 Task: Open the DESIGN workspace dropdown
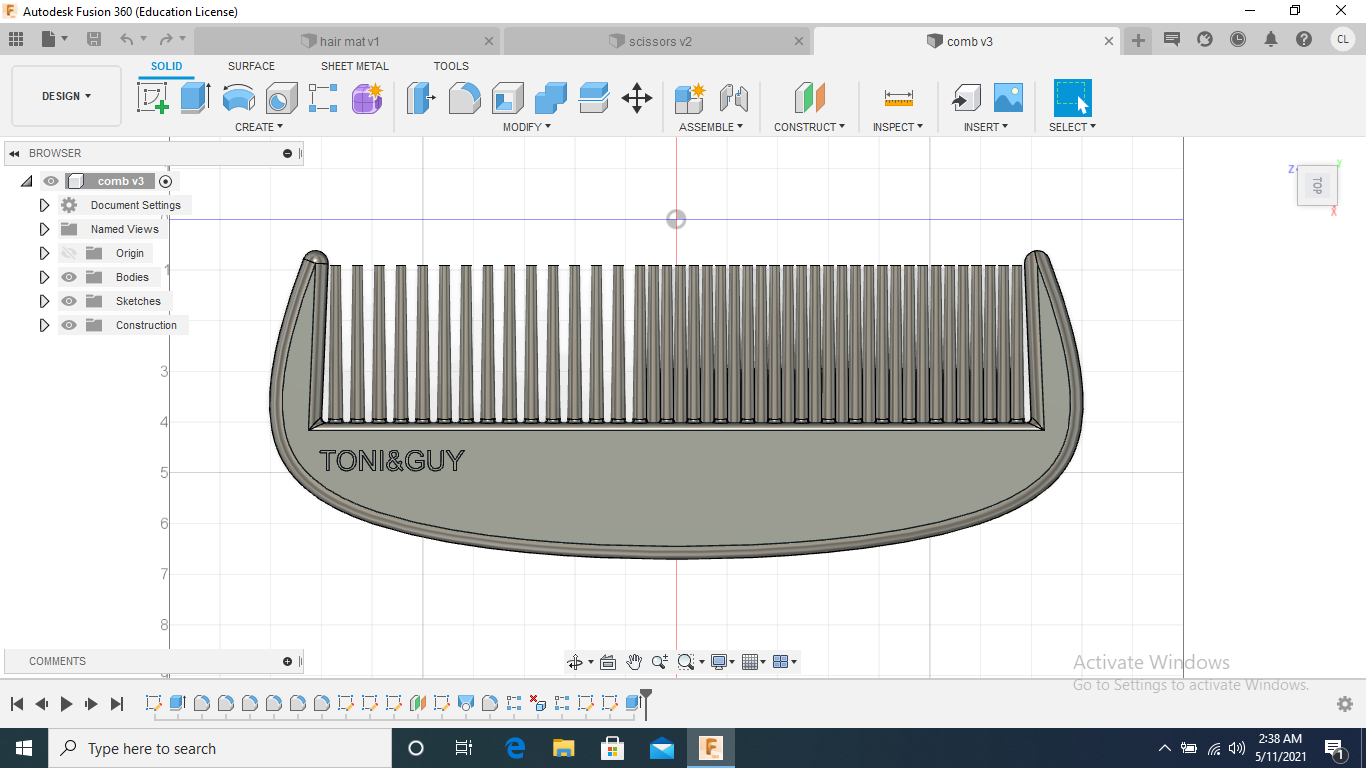(66, 96)
